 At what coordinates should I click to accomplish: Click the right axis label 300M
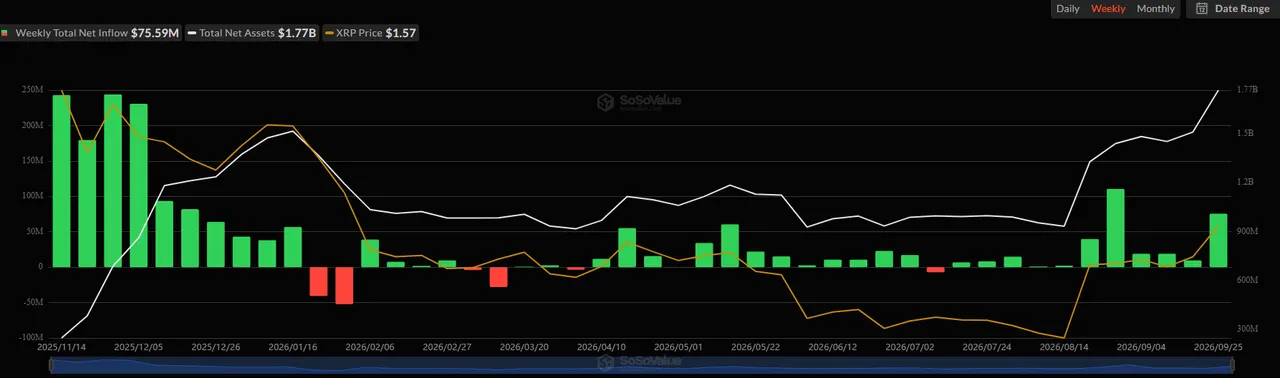click(1247, 329)
